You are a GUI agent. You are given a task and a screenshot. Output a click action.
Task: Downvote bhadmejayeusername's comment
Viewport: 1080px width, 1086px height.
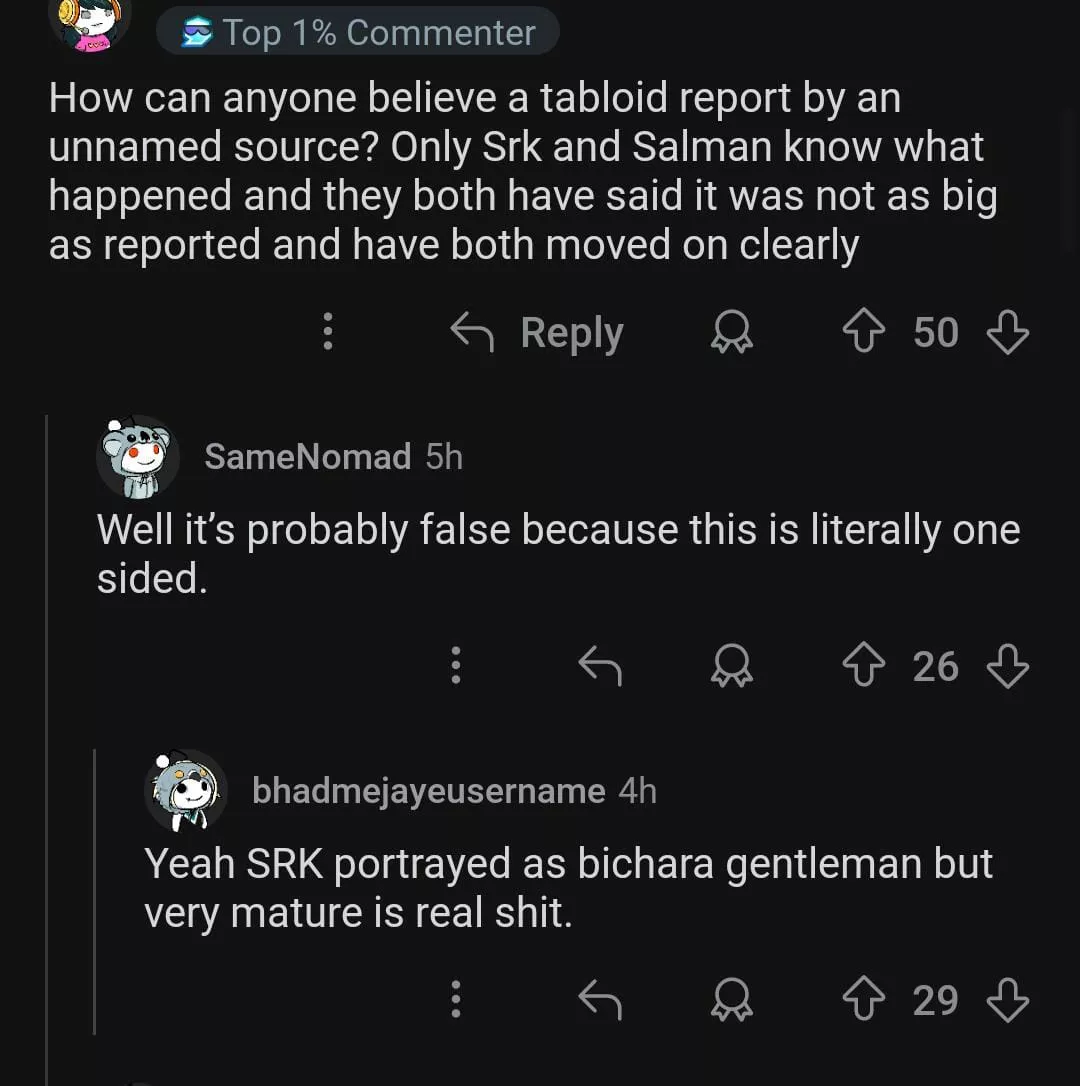coord(1007,1000)
